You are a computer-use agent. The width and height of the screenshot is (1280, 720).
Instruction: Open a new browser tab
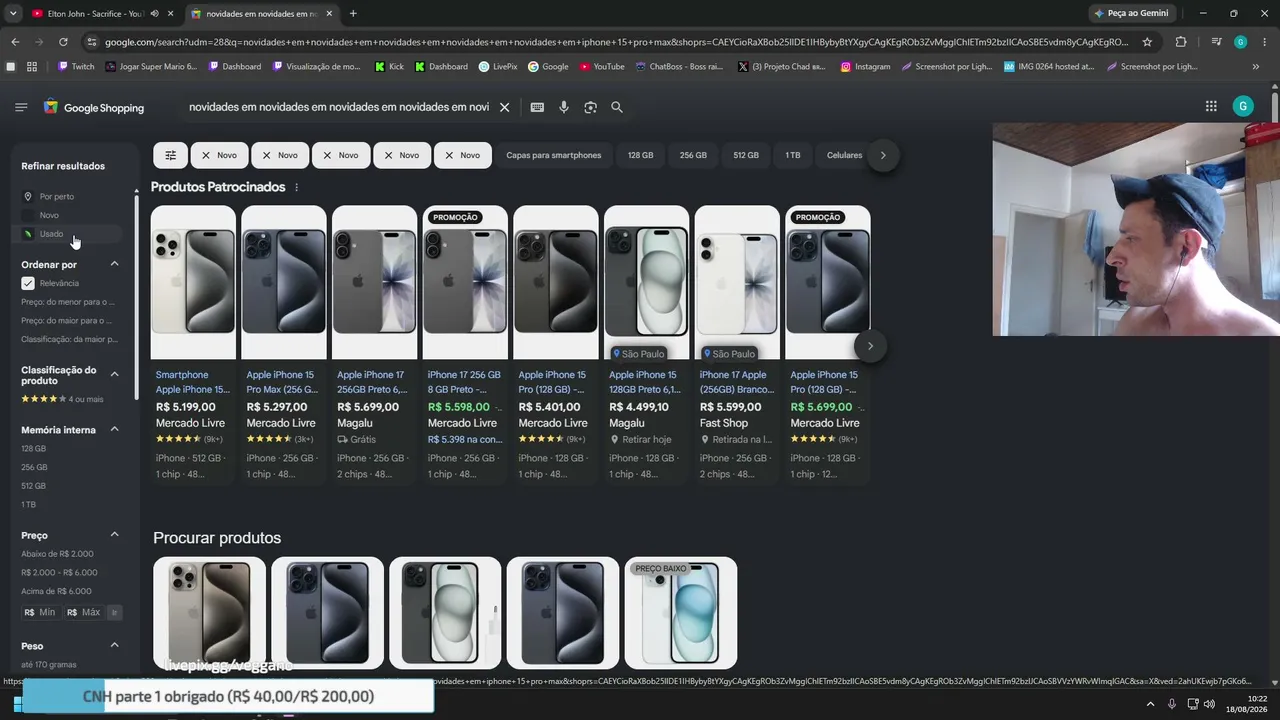353,14
